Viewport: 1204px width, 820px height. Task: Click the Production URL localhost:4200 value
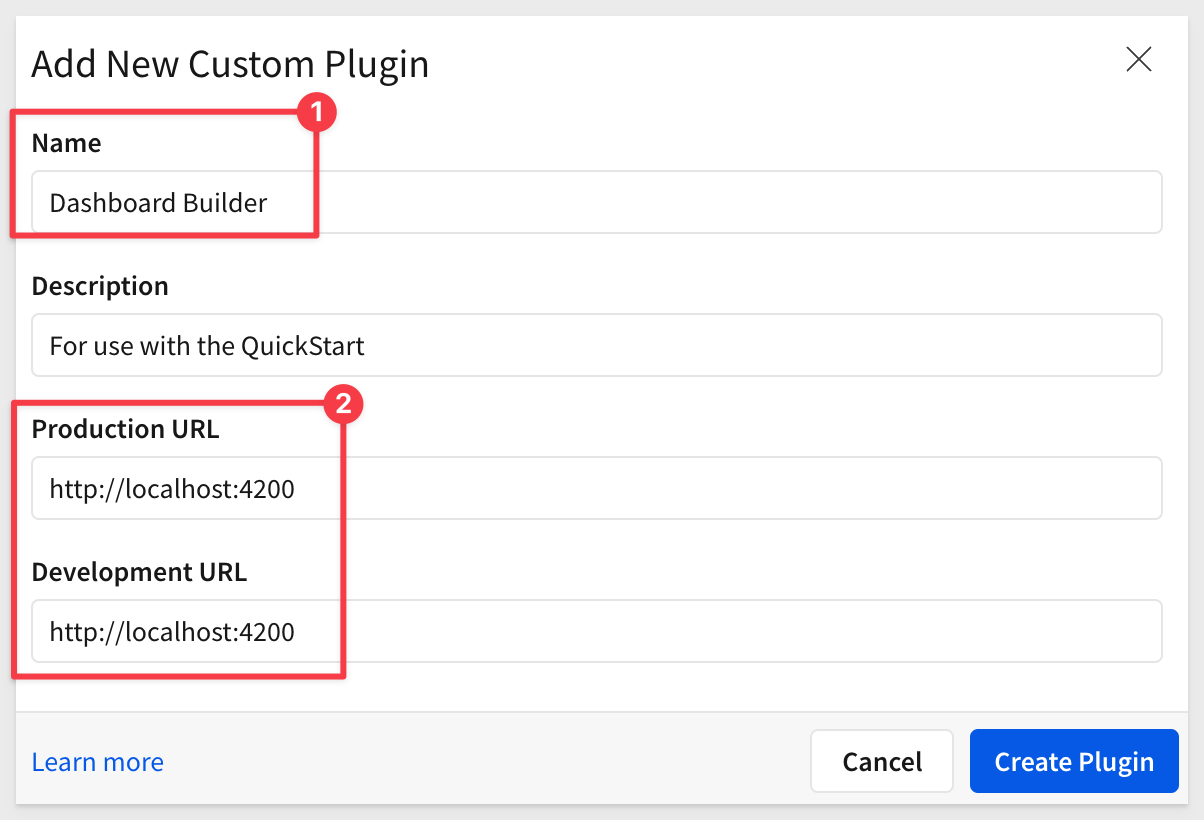tap(172, 489)
